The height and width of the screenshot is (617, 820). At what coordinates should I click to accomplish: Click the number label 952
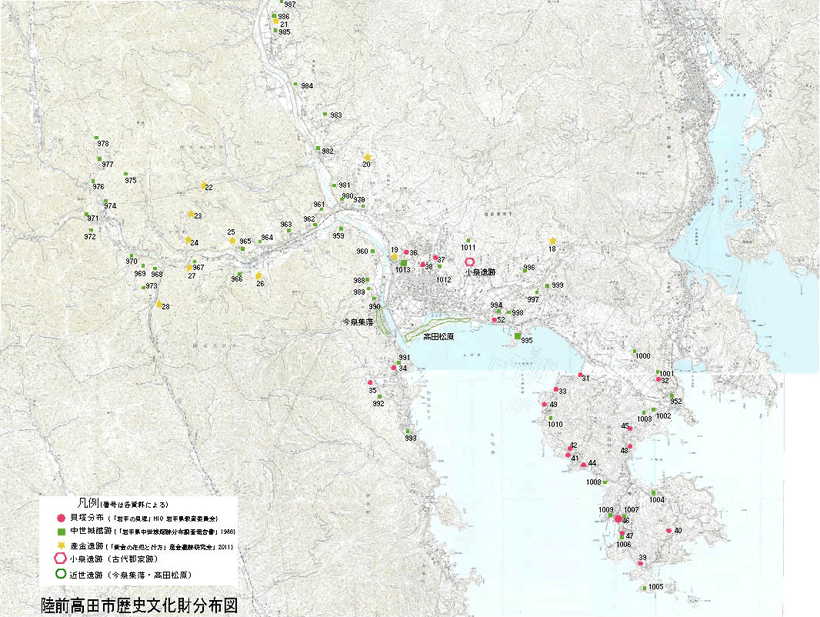[676, 402]
